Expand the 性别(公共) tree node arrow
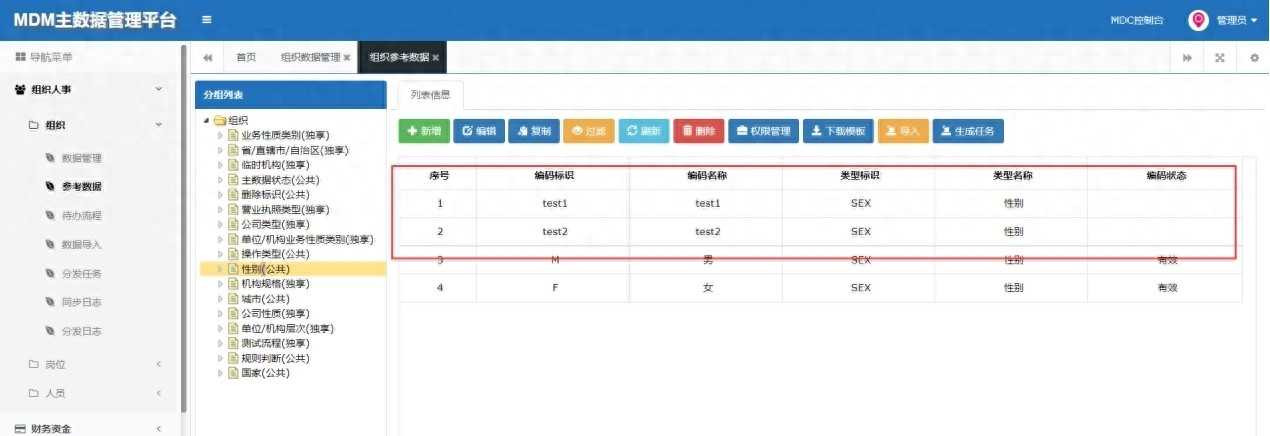The image size is (1270, 436). point(221,269)
